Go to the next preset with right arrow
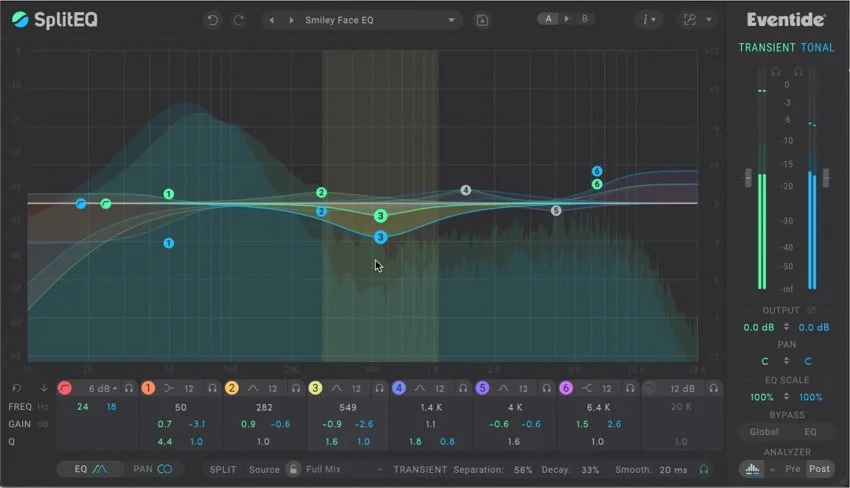 (292, 20)
